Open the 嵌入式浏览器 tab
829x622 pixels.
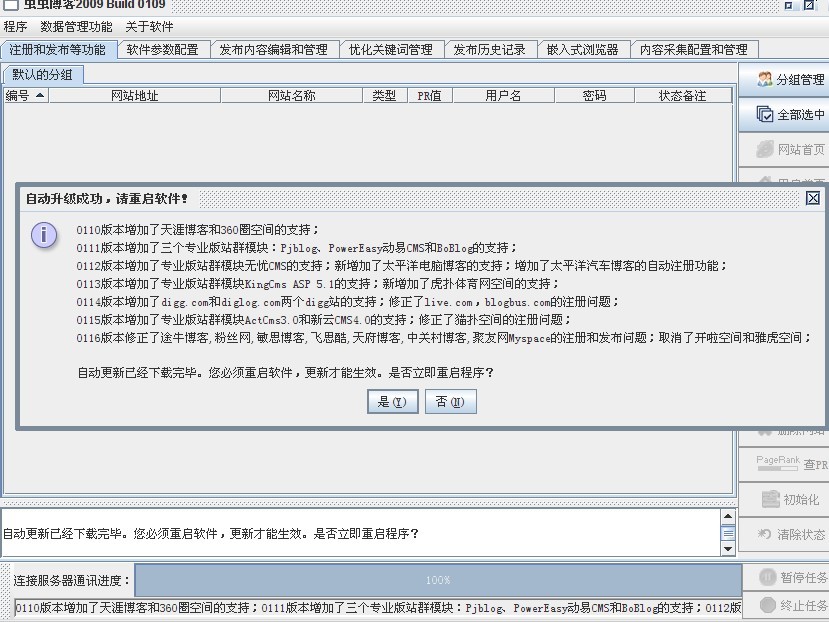(x=583, y=50)
